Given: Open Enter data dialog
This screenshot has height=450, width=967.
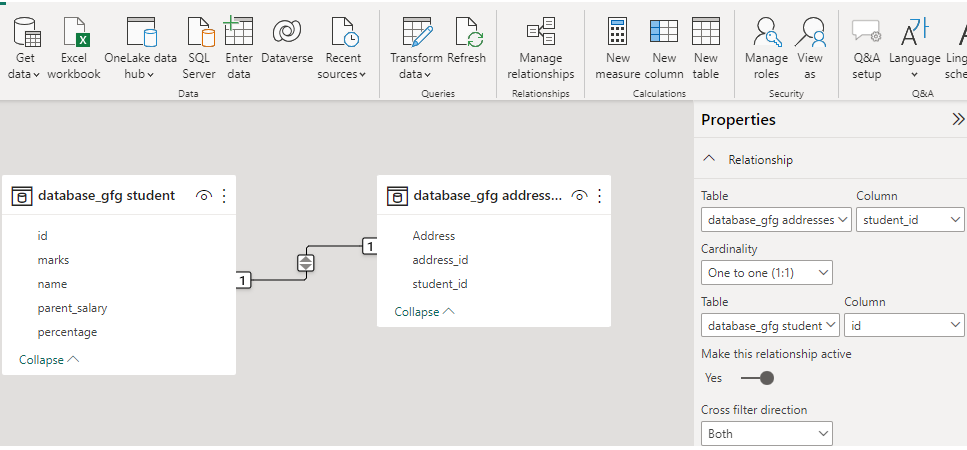Looking at the screenshot, I should click(239, 49).
